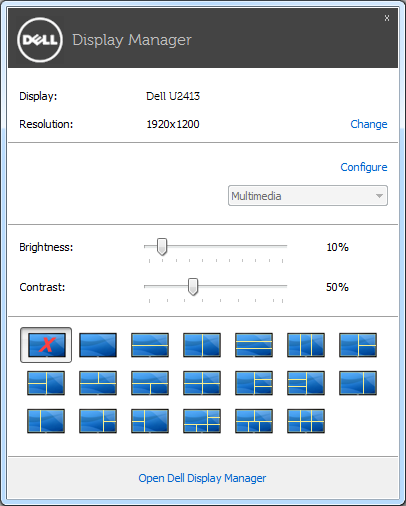
Task: Click the 10% brightness value
Action: [337, 247]
